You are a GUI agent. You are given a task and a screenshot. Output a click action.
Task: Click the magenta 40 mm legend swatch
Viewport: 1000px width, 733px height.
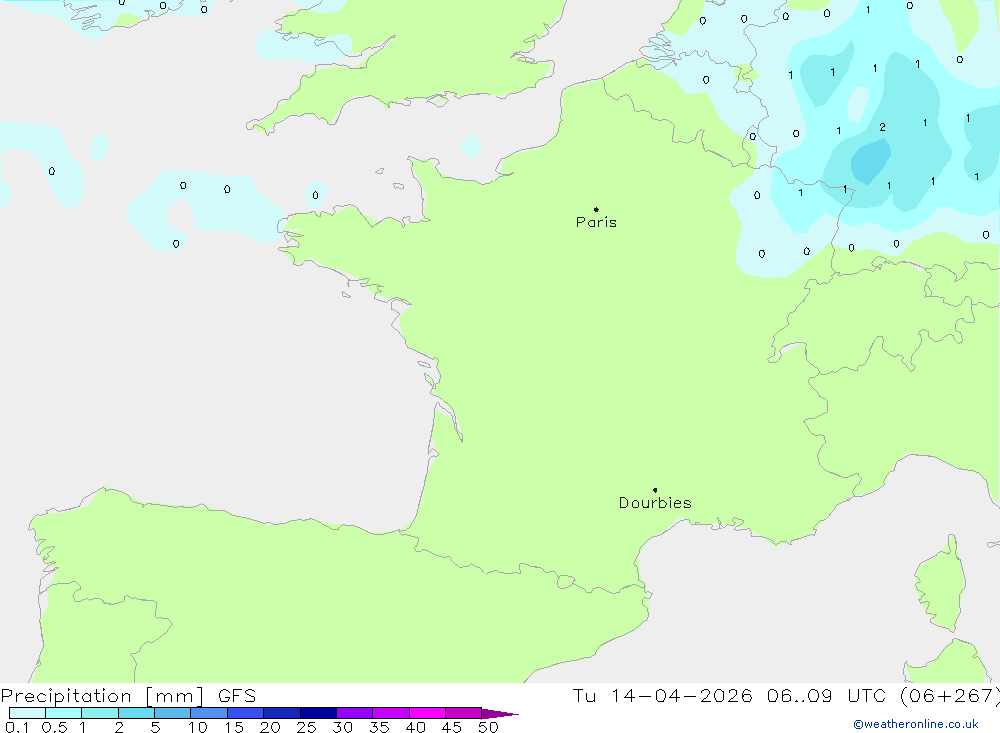point(427,713)
